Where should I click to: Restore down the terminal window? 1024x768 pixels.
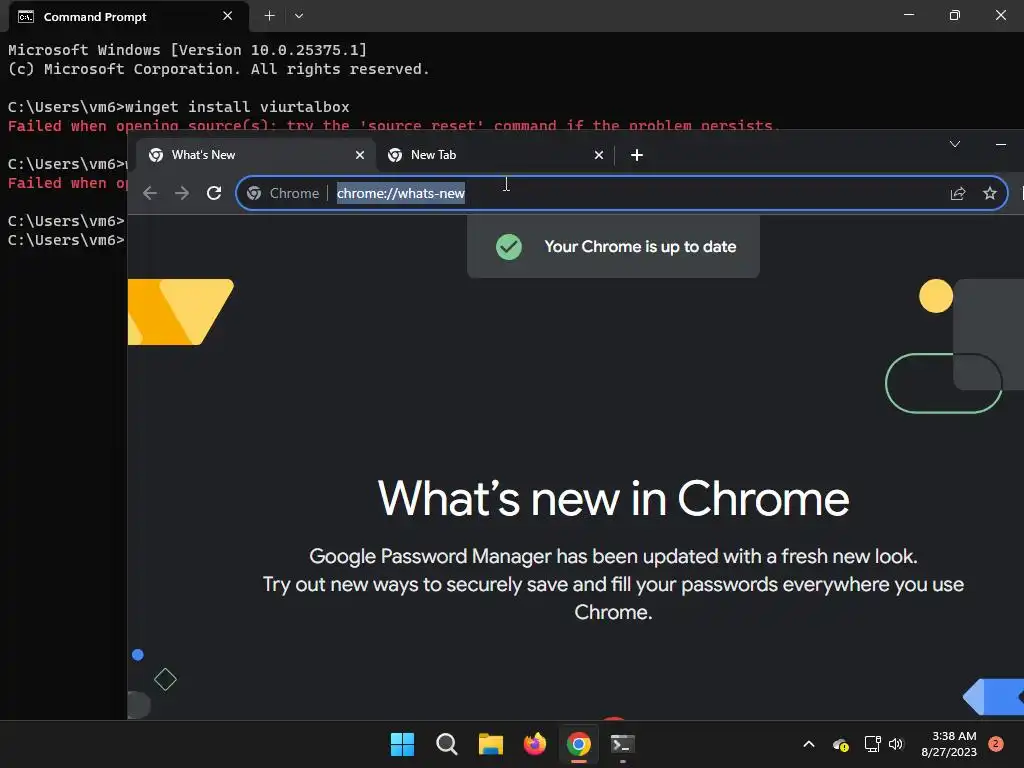(x=954, y=15)
